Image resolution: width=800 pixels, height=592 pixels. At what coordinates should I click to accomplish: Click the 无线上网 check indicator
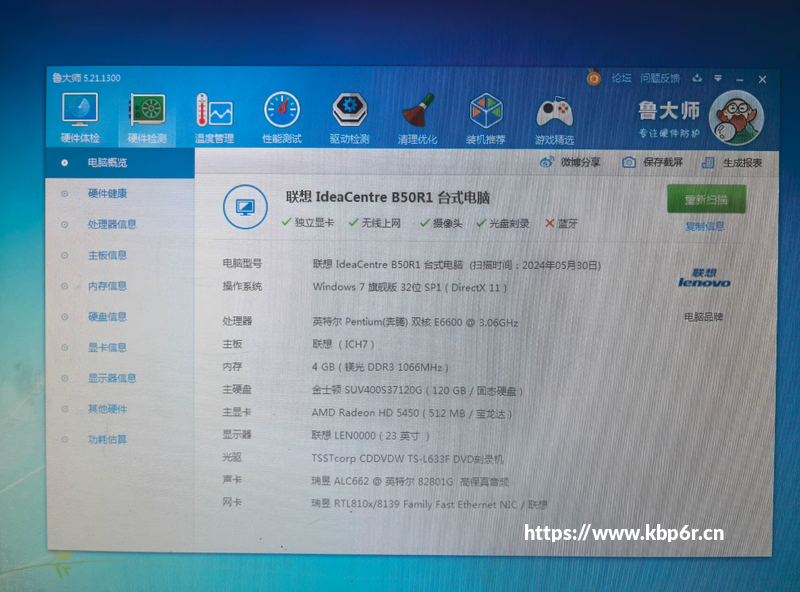[374, 223]
